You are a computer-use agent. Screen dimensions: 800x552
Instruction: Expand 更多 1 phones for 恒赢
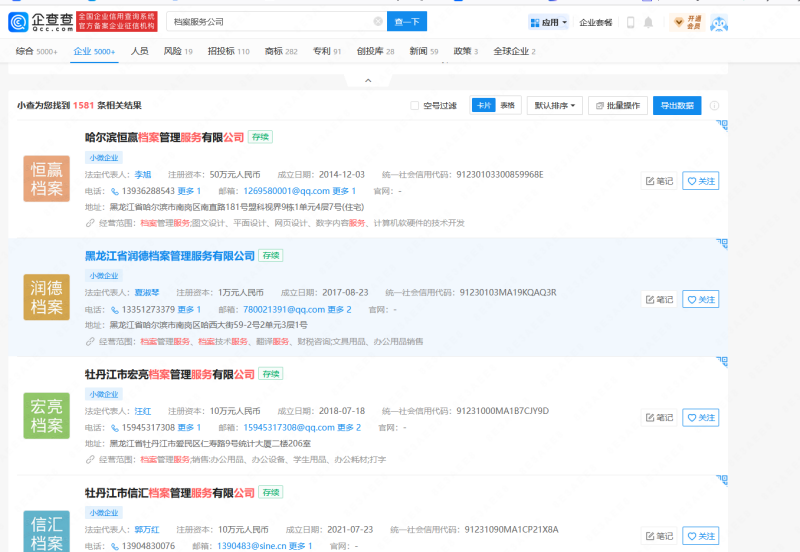click(189, 191)
